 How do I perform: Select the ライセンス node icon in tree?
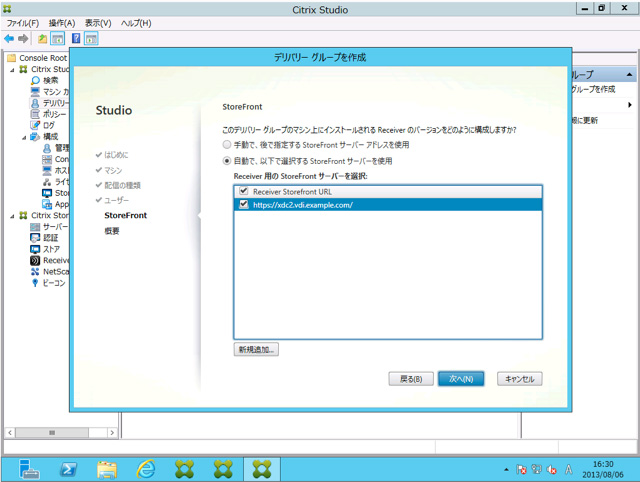click(47, 182)
